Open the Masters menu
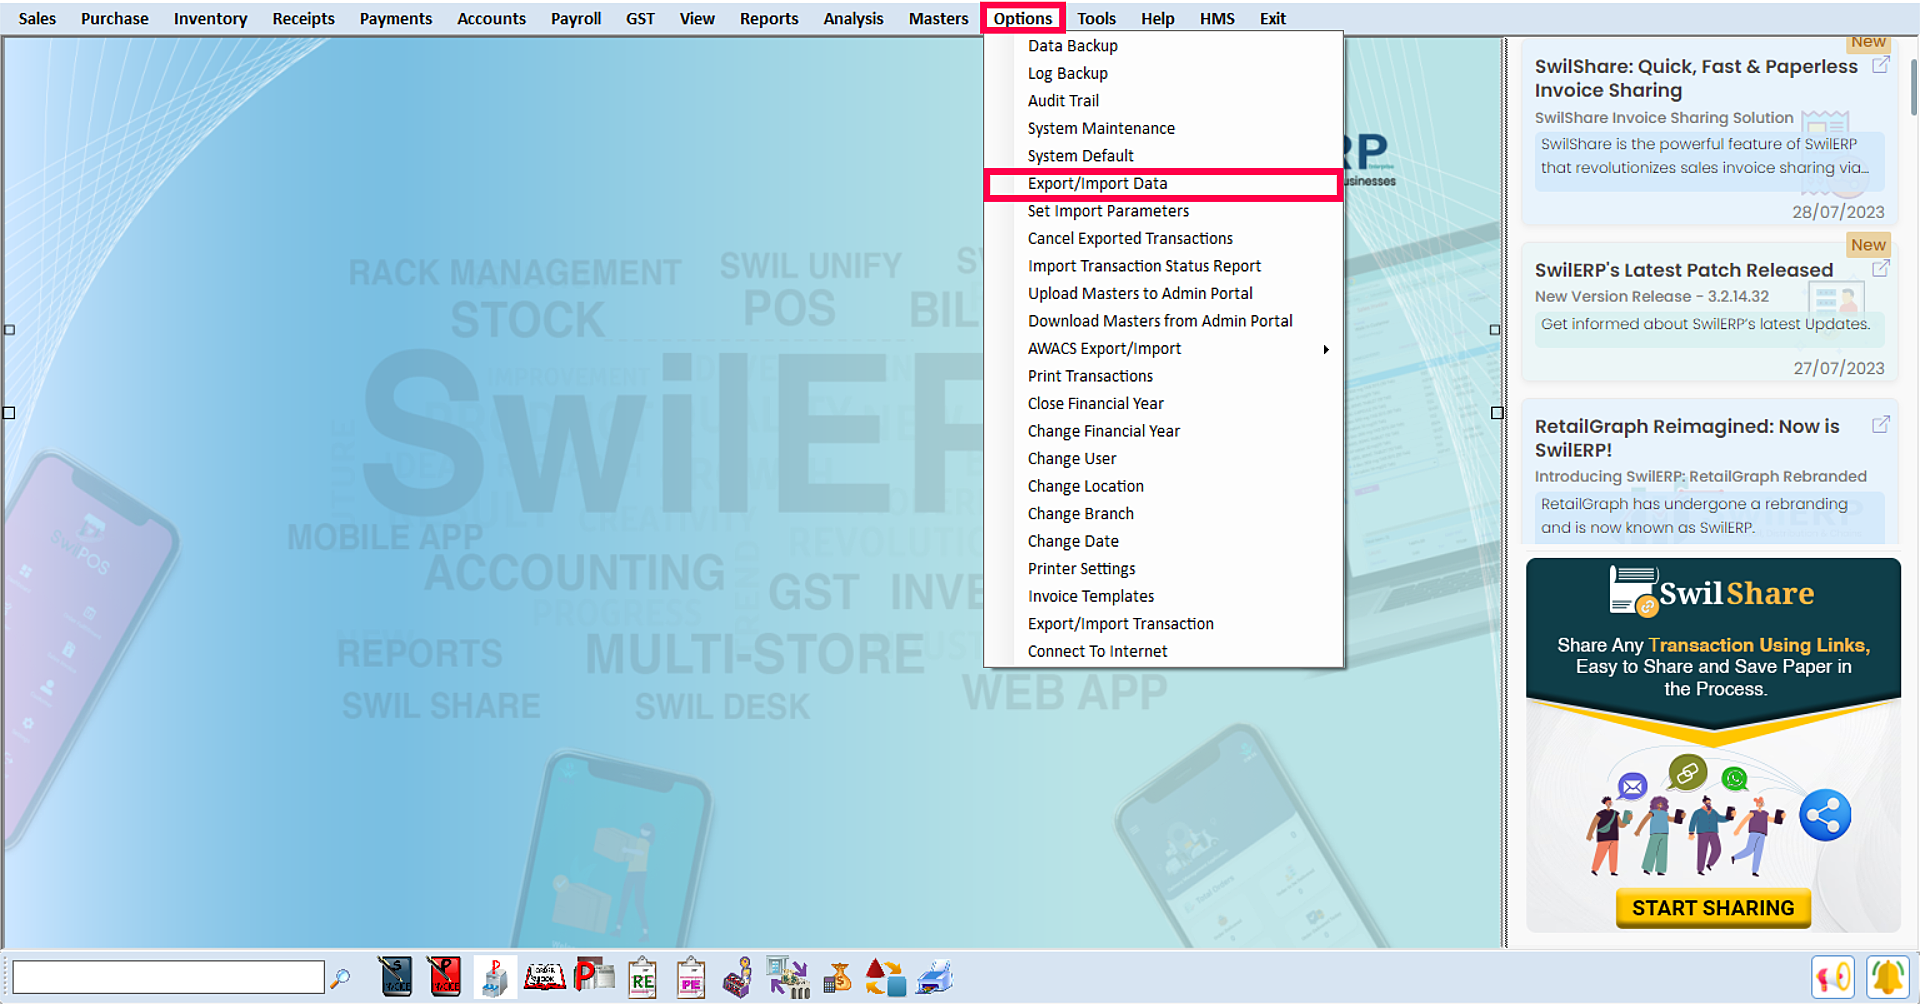Viewport: 1920px width, 1004px height. (938, 18)
